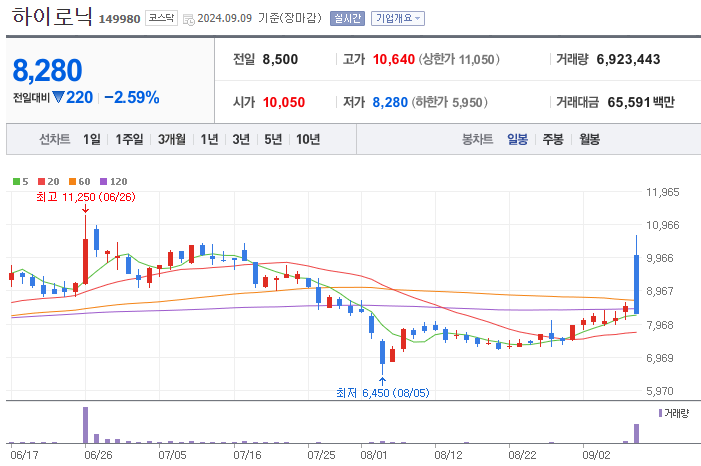Click the 거래량 volume legend swatch
This screenshot has height=466, width=701.
point(660,413)
